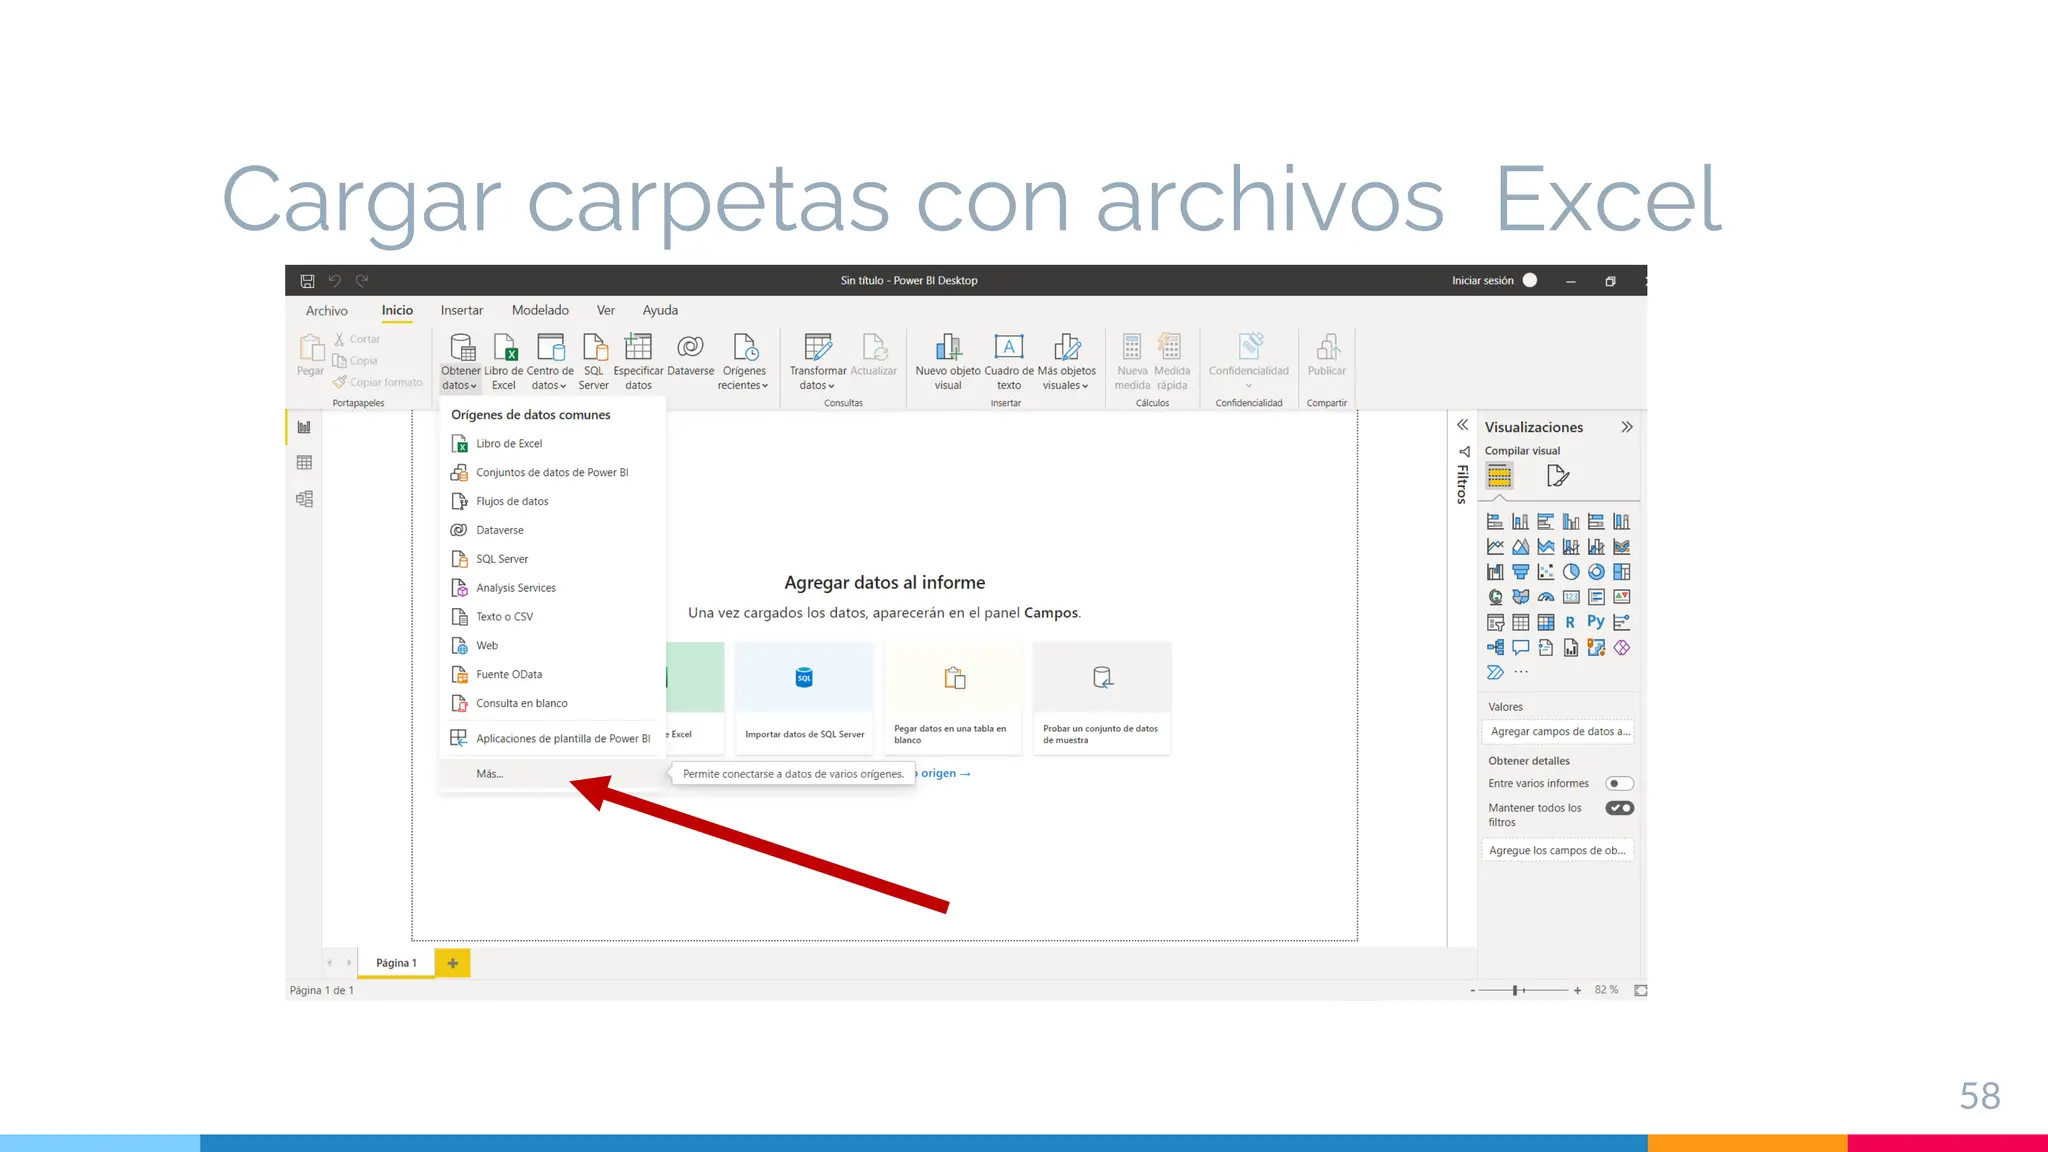Select SQL Server in the dropdown list
Image resolution: width=2048 pixels, height=1152 pixels.
(x=552, y=560)
